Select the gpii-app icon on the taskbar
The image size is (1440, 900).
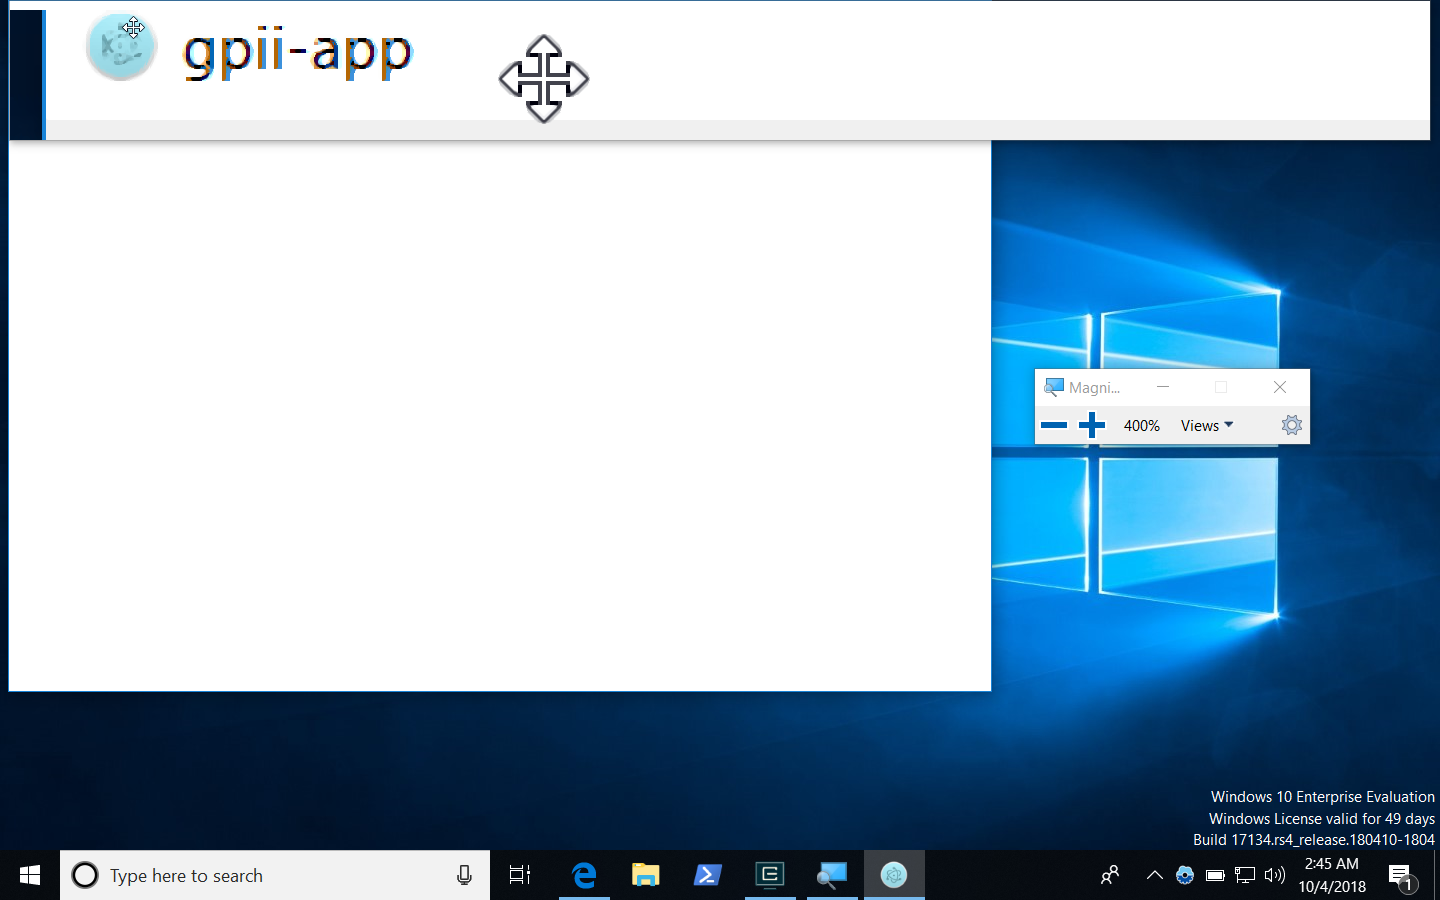(894, 874)
